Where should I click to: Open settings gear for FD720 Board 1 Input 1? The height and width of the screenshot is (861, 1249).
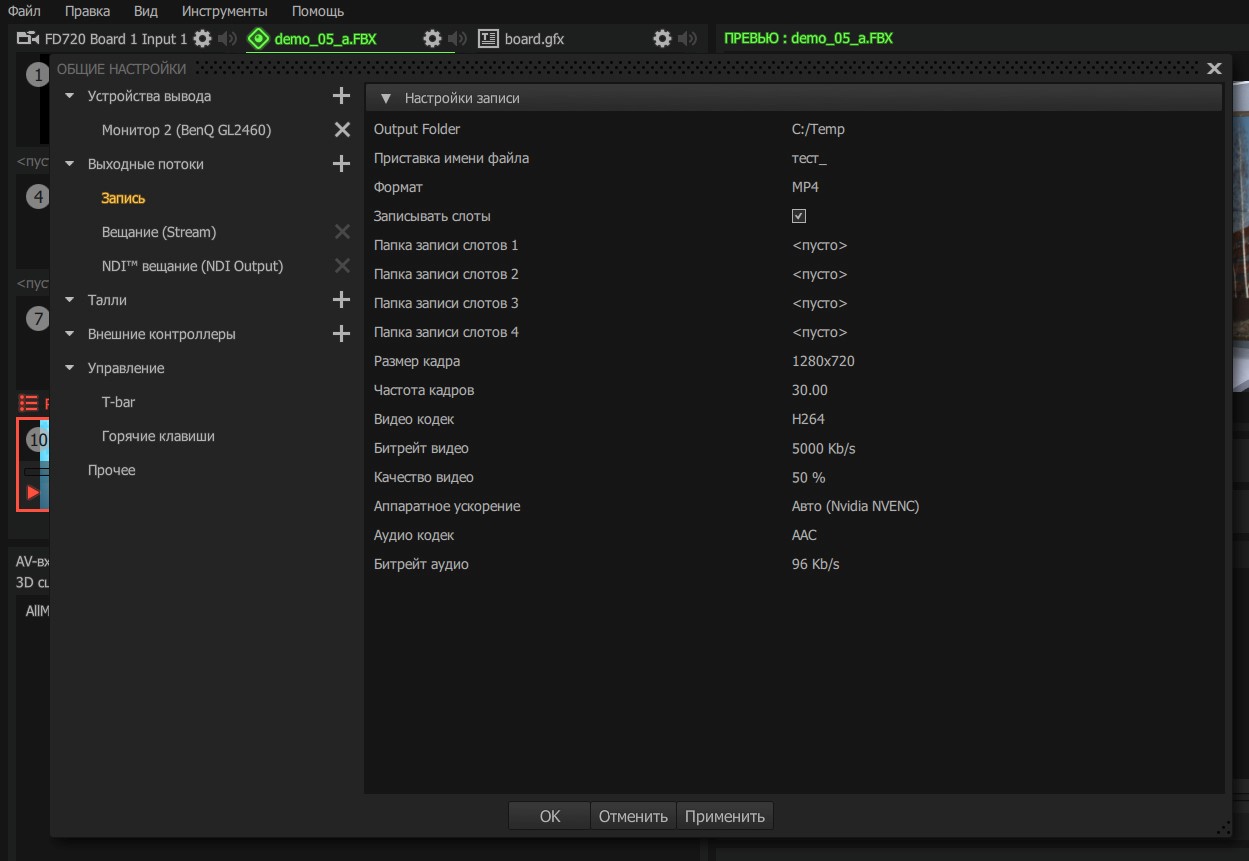point(202,39)
